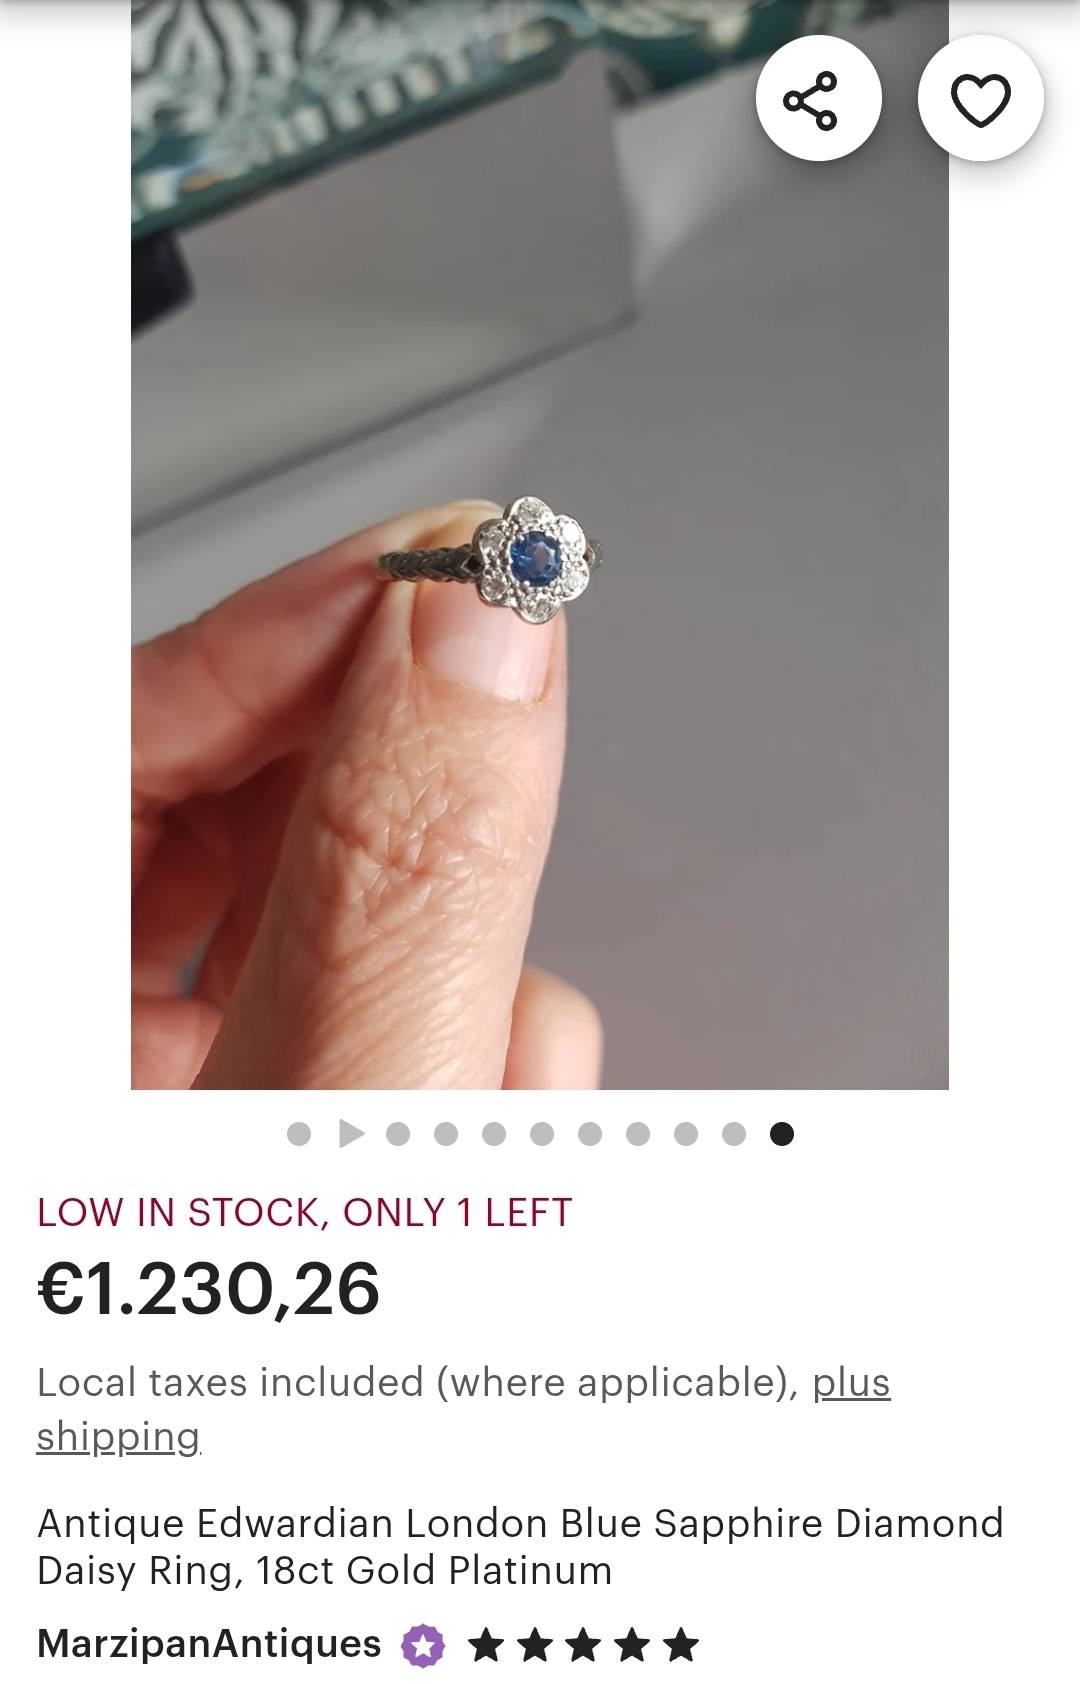This screenshot has width=1080, height=1684.
Task: Jump to the first image dot
Action: pos(298,1133)
